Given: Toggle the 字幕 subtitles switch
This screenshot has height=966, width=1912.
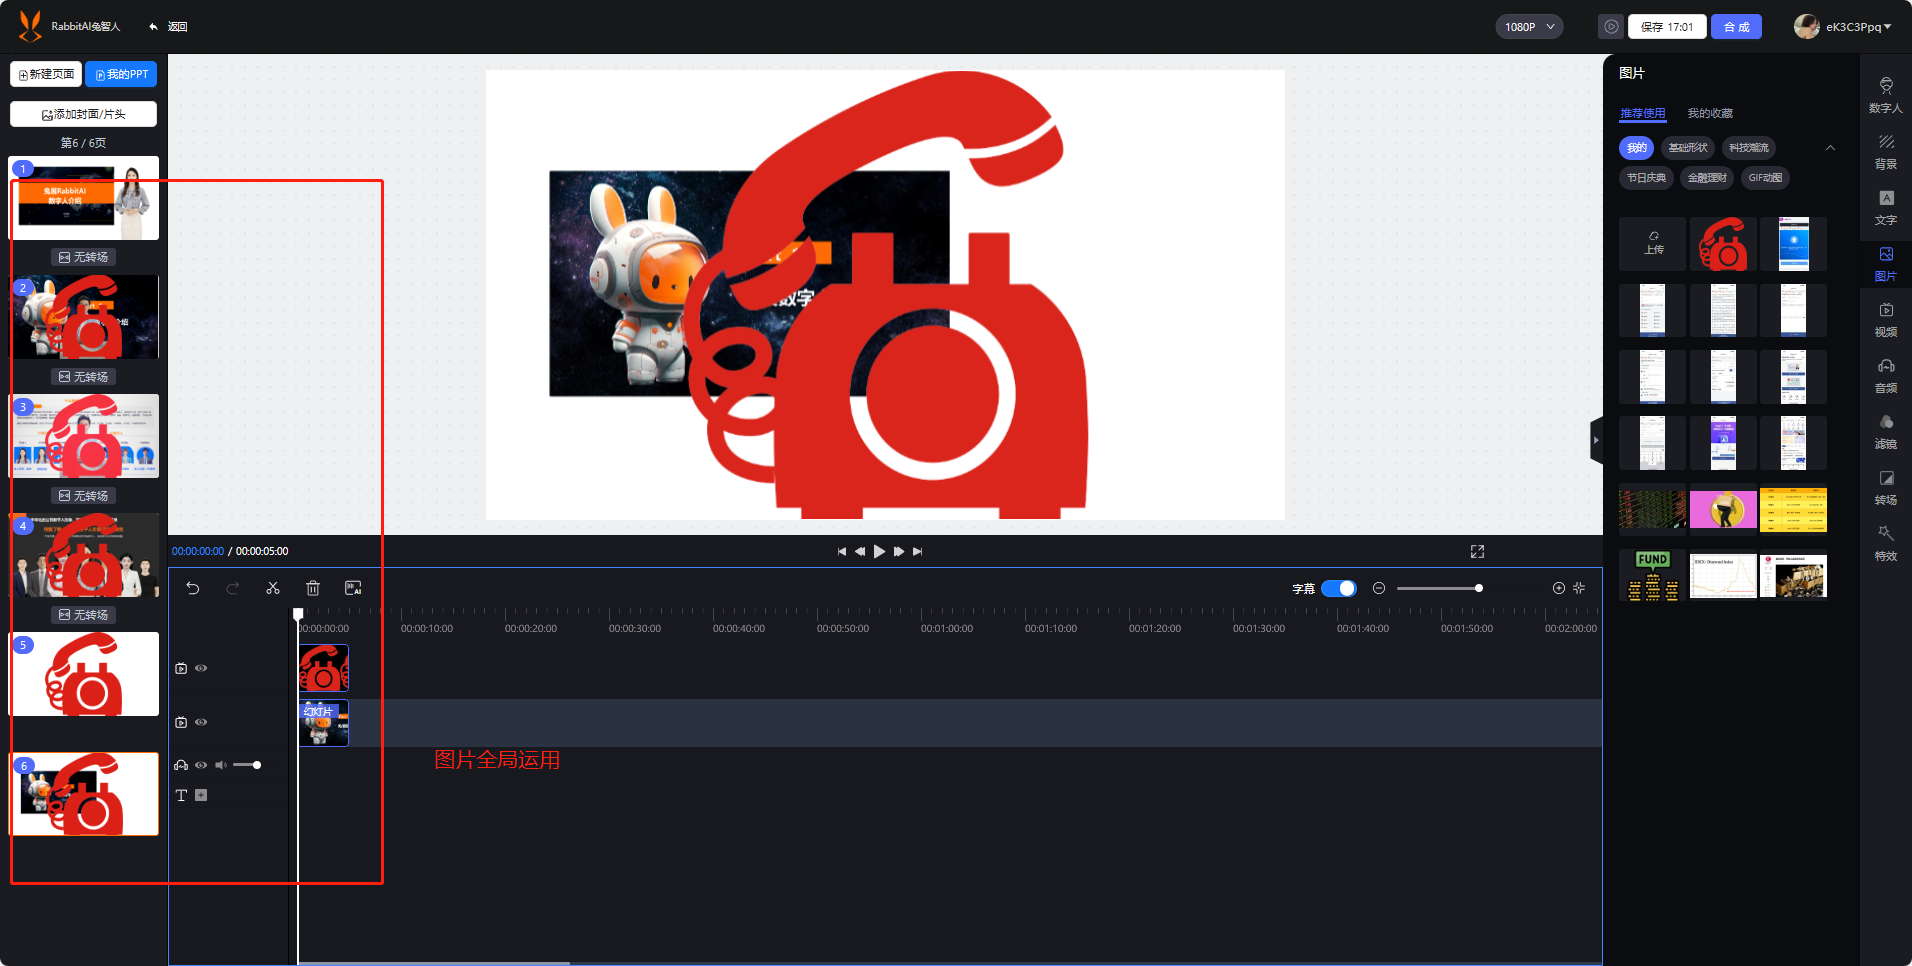Looking at the screenshot, I should [1339, 588].
